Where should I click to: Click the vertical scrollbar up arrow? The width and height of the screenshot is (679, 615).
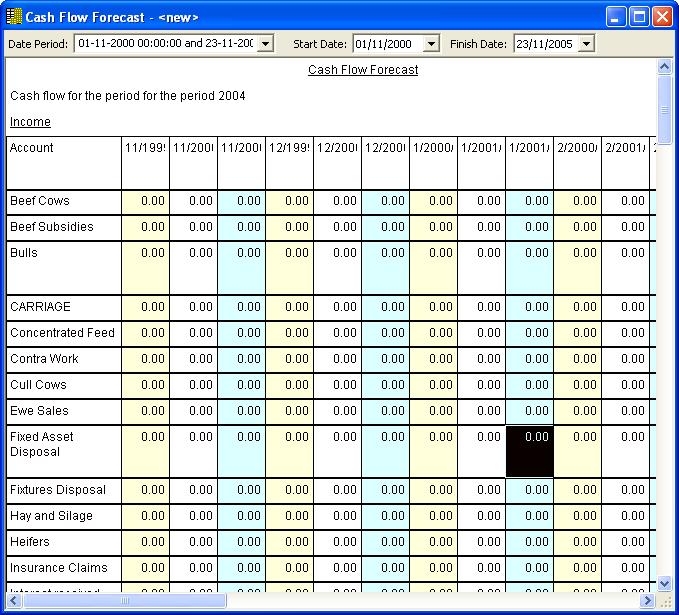click(x=664, y=66)
